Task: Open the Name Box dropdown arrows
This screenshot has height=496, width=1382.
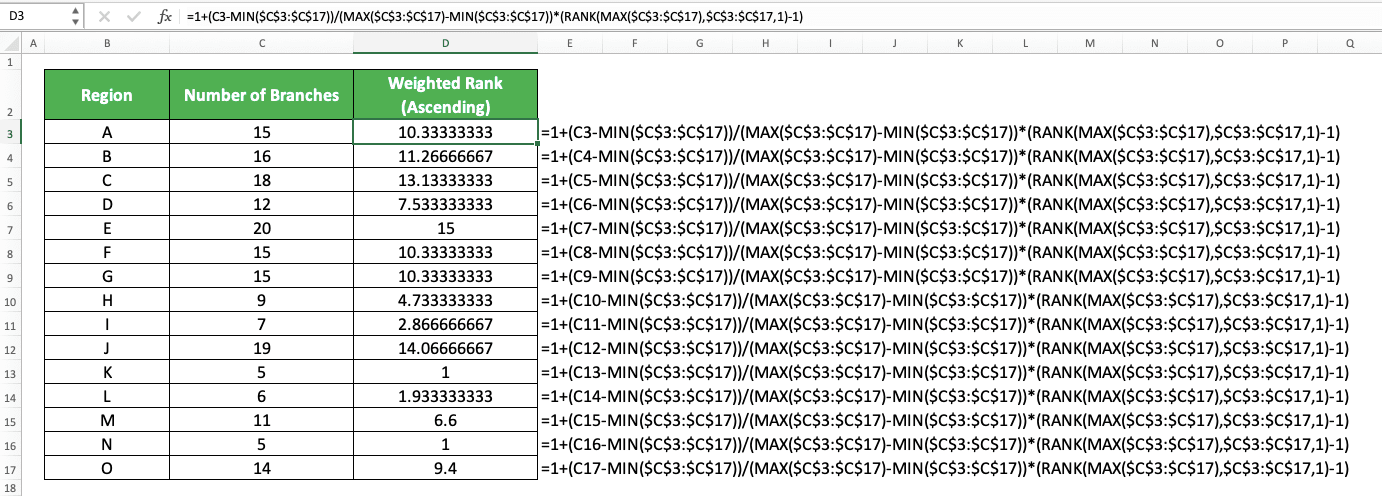Action: click(x=77, y=17)
